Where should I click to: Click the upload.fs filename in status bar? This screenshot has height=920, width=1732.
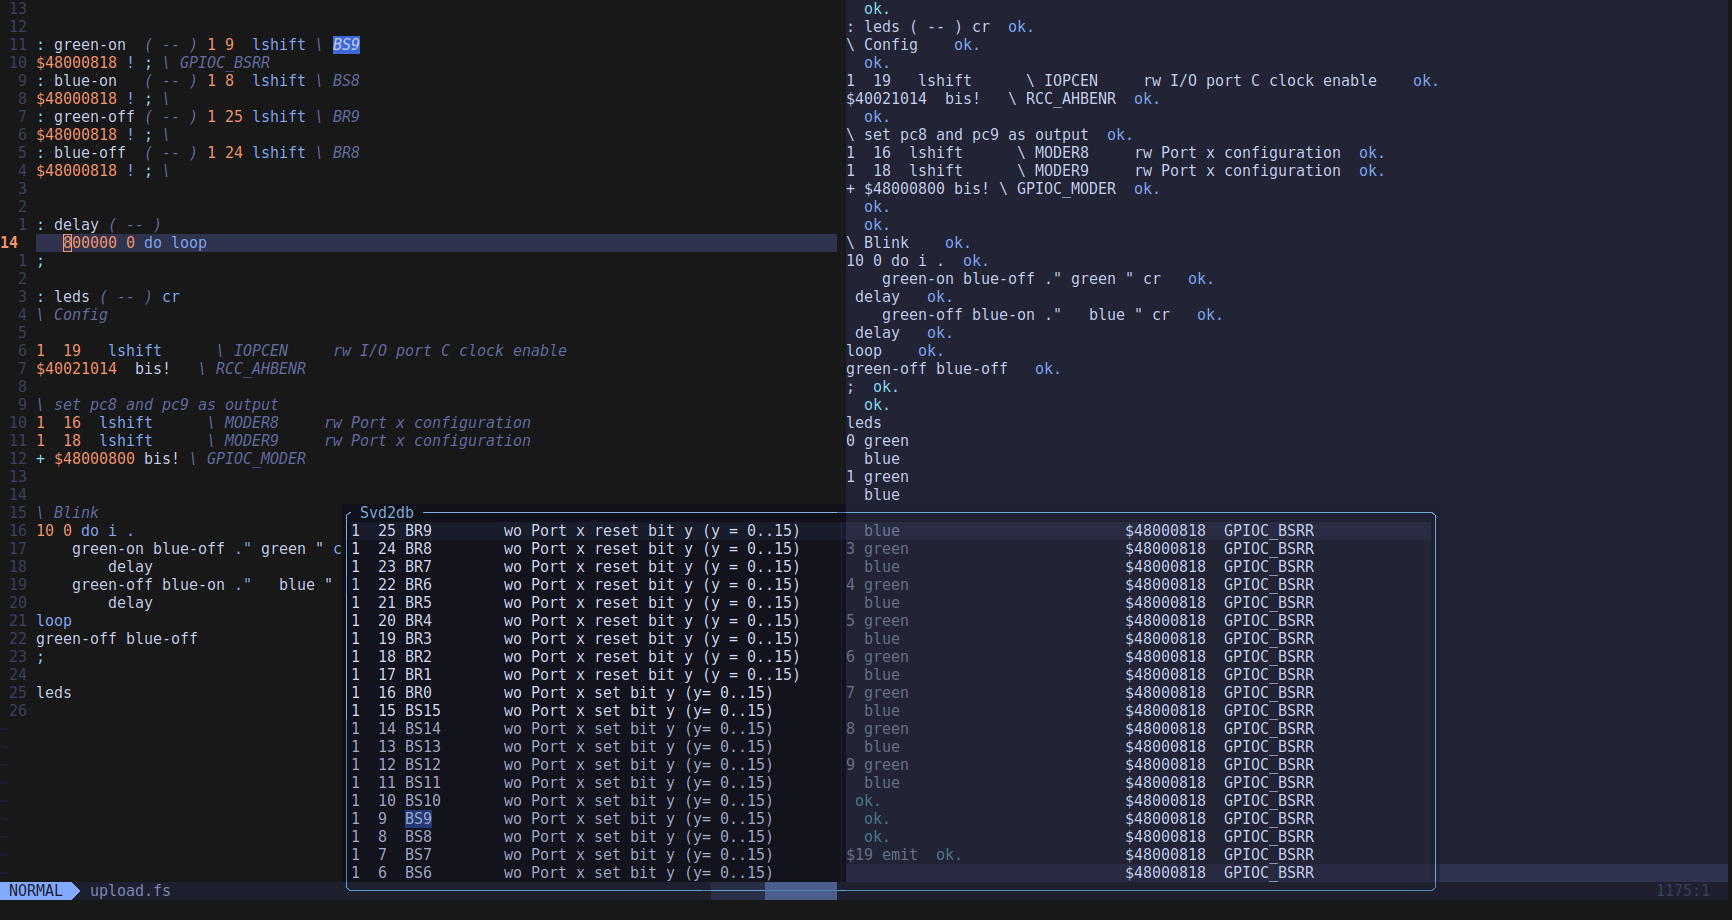pyautogui.click(x=130, y=891)
